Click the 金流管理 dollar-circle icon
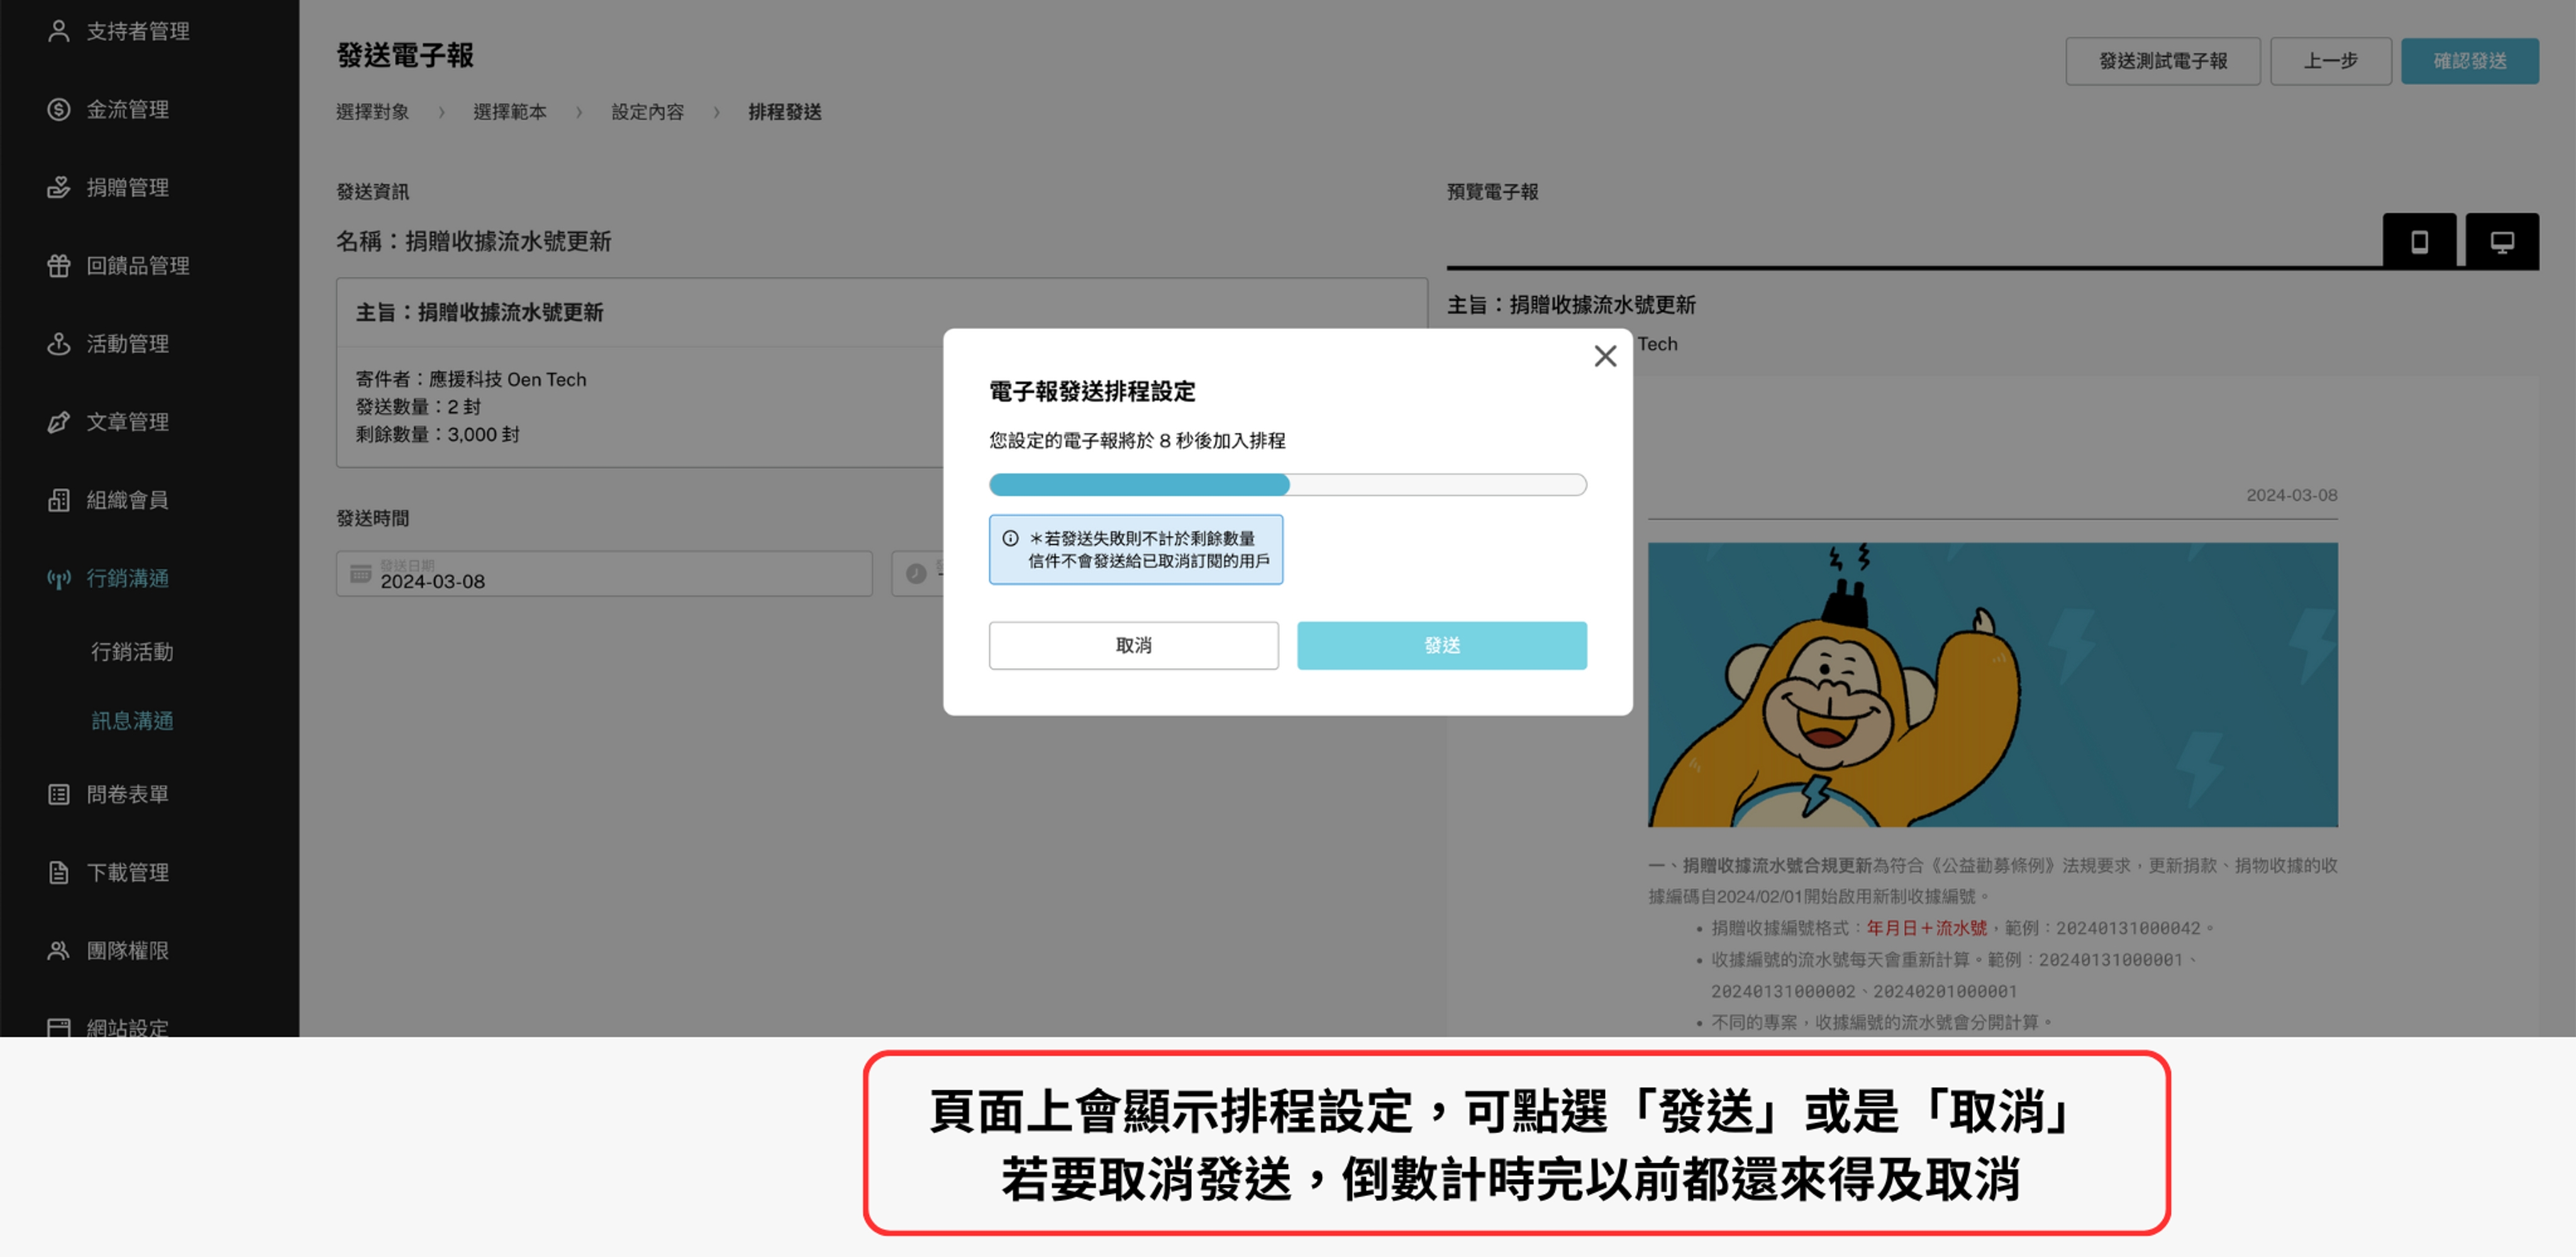This screenshot has width=2576, height=1257. point(58,109)
